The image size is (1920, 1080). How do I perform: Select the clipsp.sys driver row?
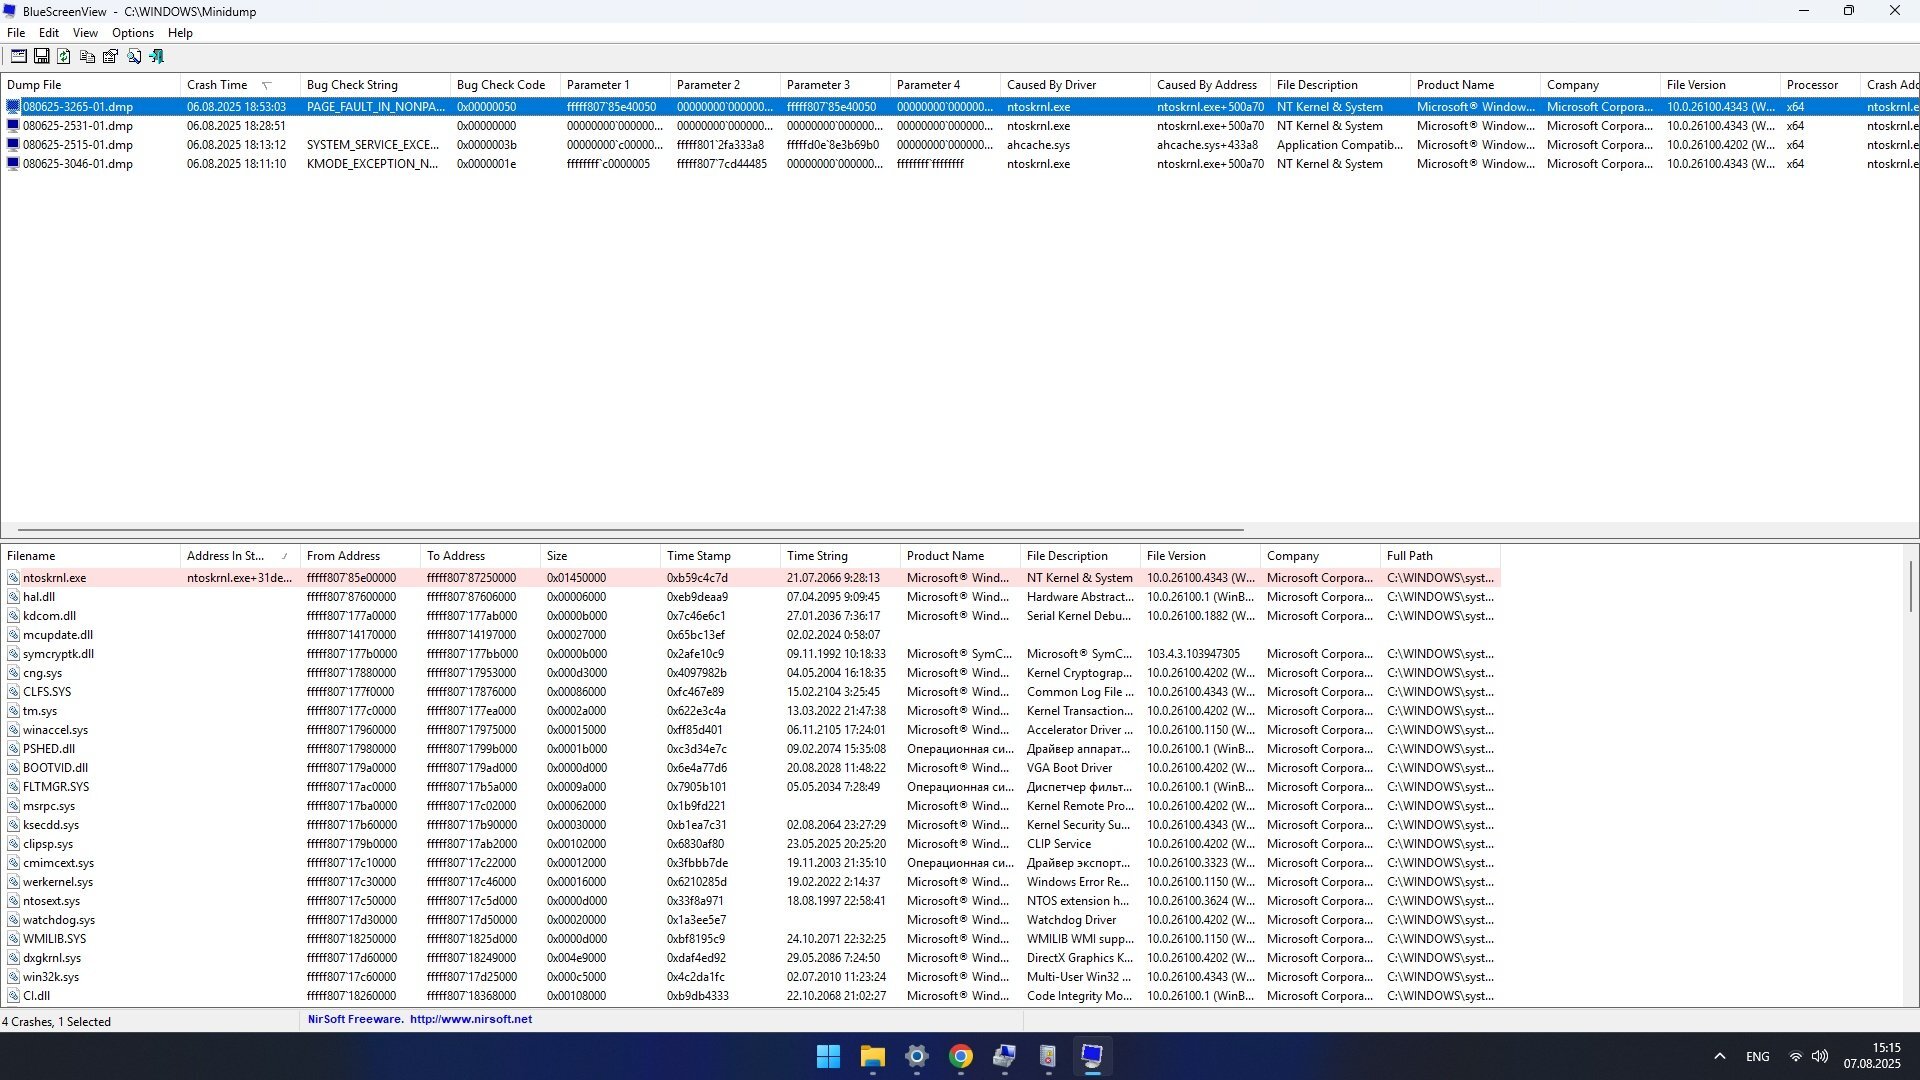pyautogui.click(x=750, y=844)
